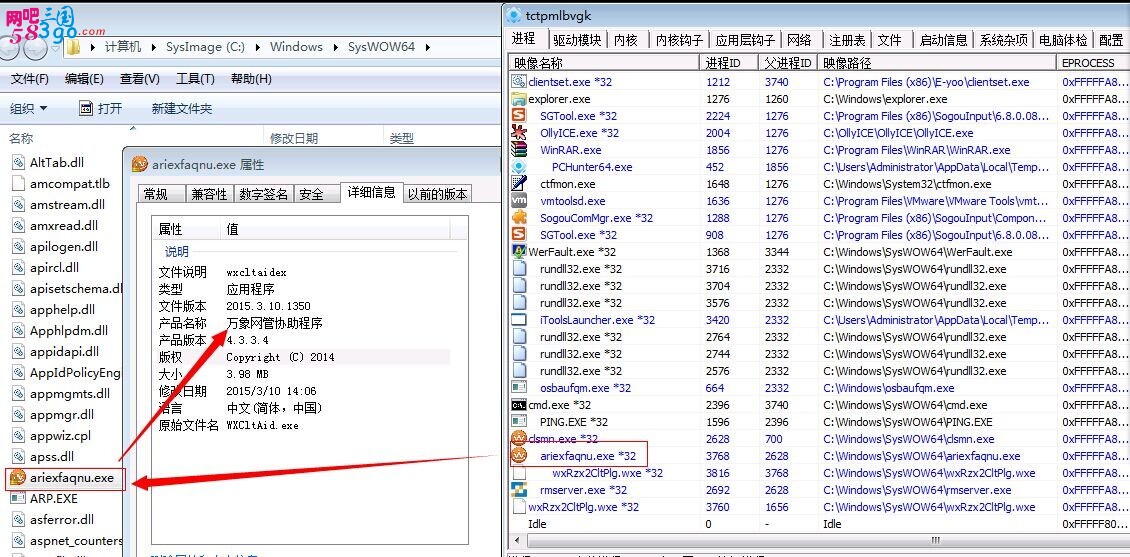Select PCHunter64.exe process icon

(x=519, y=166)
